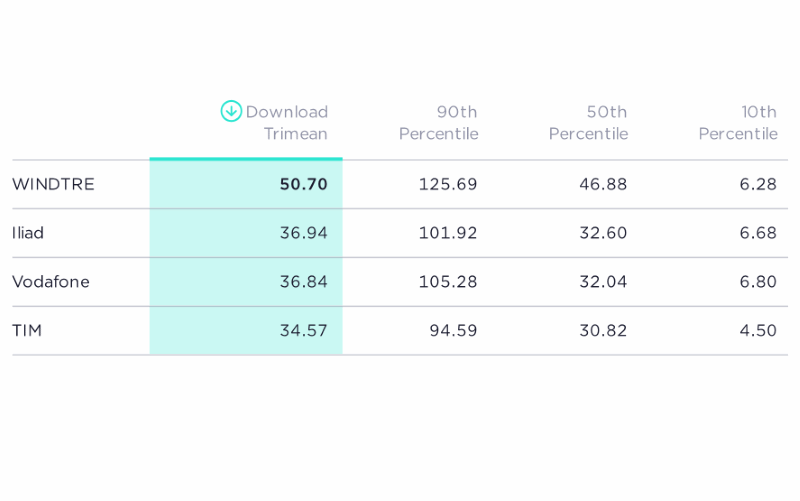Select Iliad's 36.94 trimean cell
The image size is (800, 501).
(303, 233)
